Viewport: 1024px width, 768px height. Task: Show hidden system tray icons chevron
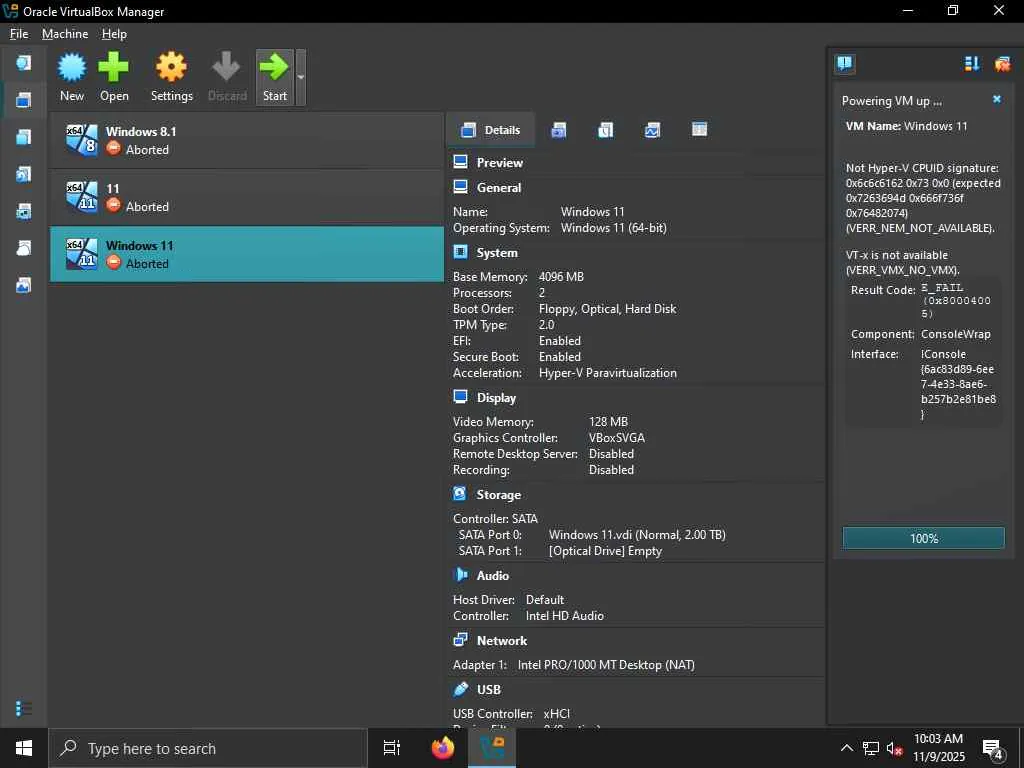pyautogui.click(x=846, y=748)
